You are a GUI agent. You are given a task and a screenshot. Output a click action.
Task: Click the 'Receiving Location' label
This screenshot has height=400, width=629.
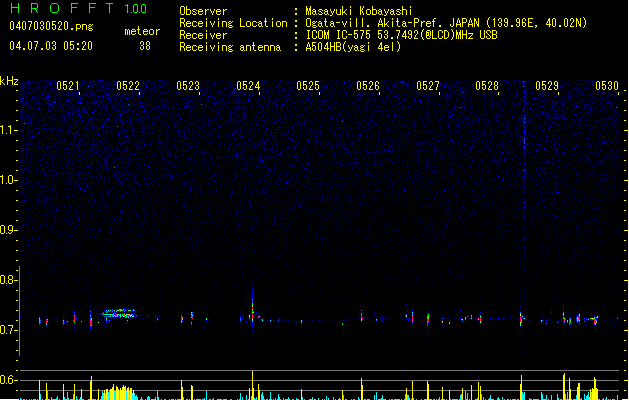point(233,23)
